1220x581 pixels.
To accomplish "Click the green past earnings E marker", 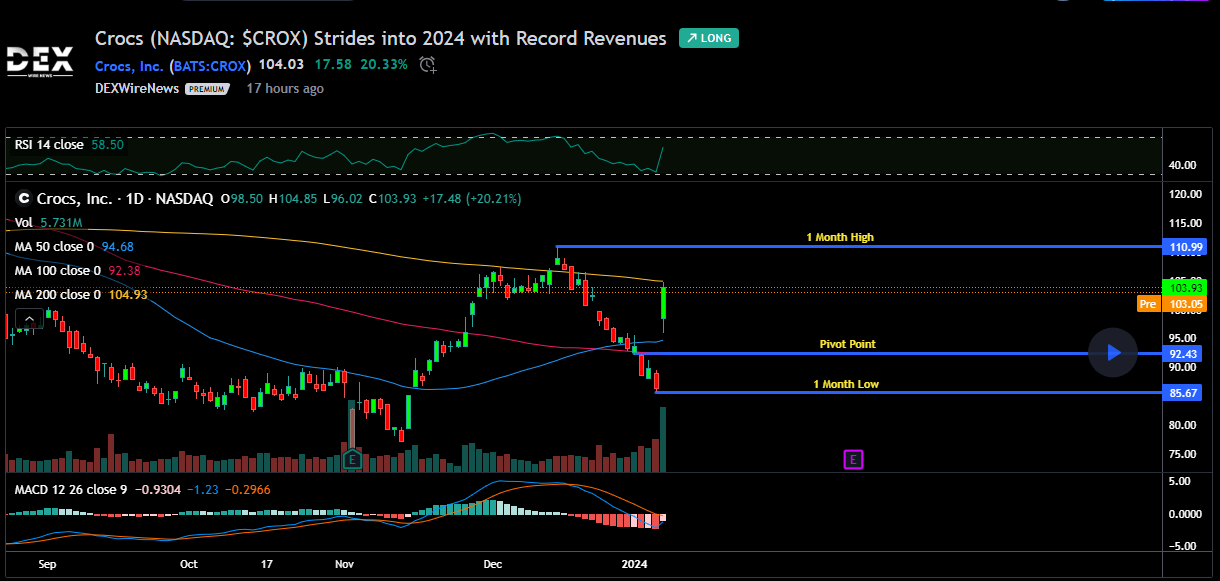I will point(352,459).
